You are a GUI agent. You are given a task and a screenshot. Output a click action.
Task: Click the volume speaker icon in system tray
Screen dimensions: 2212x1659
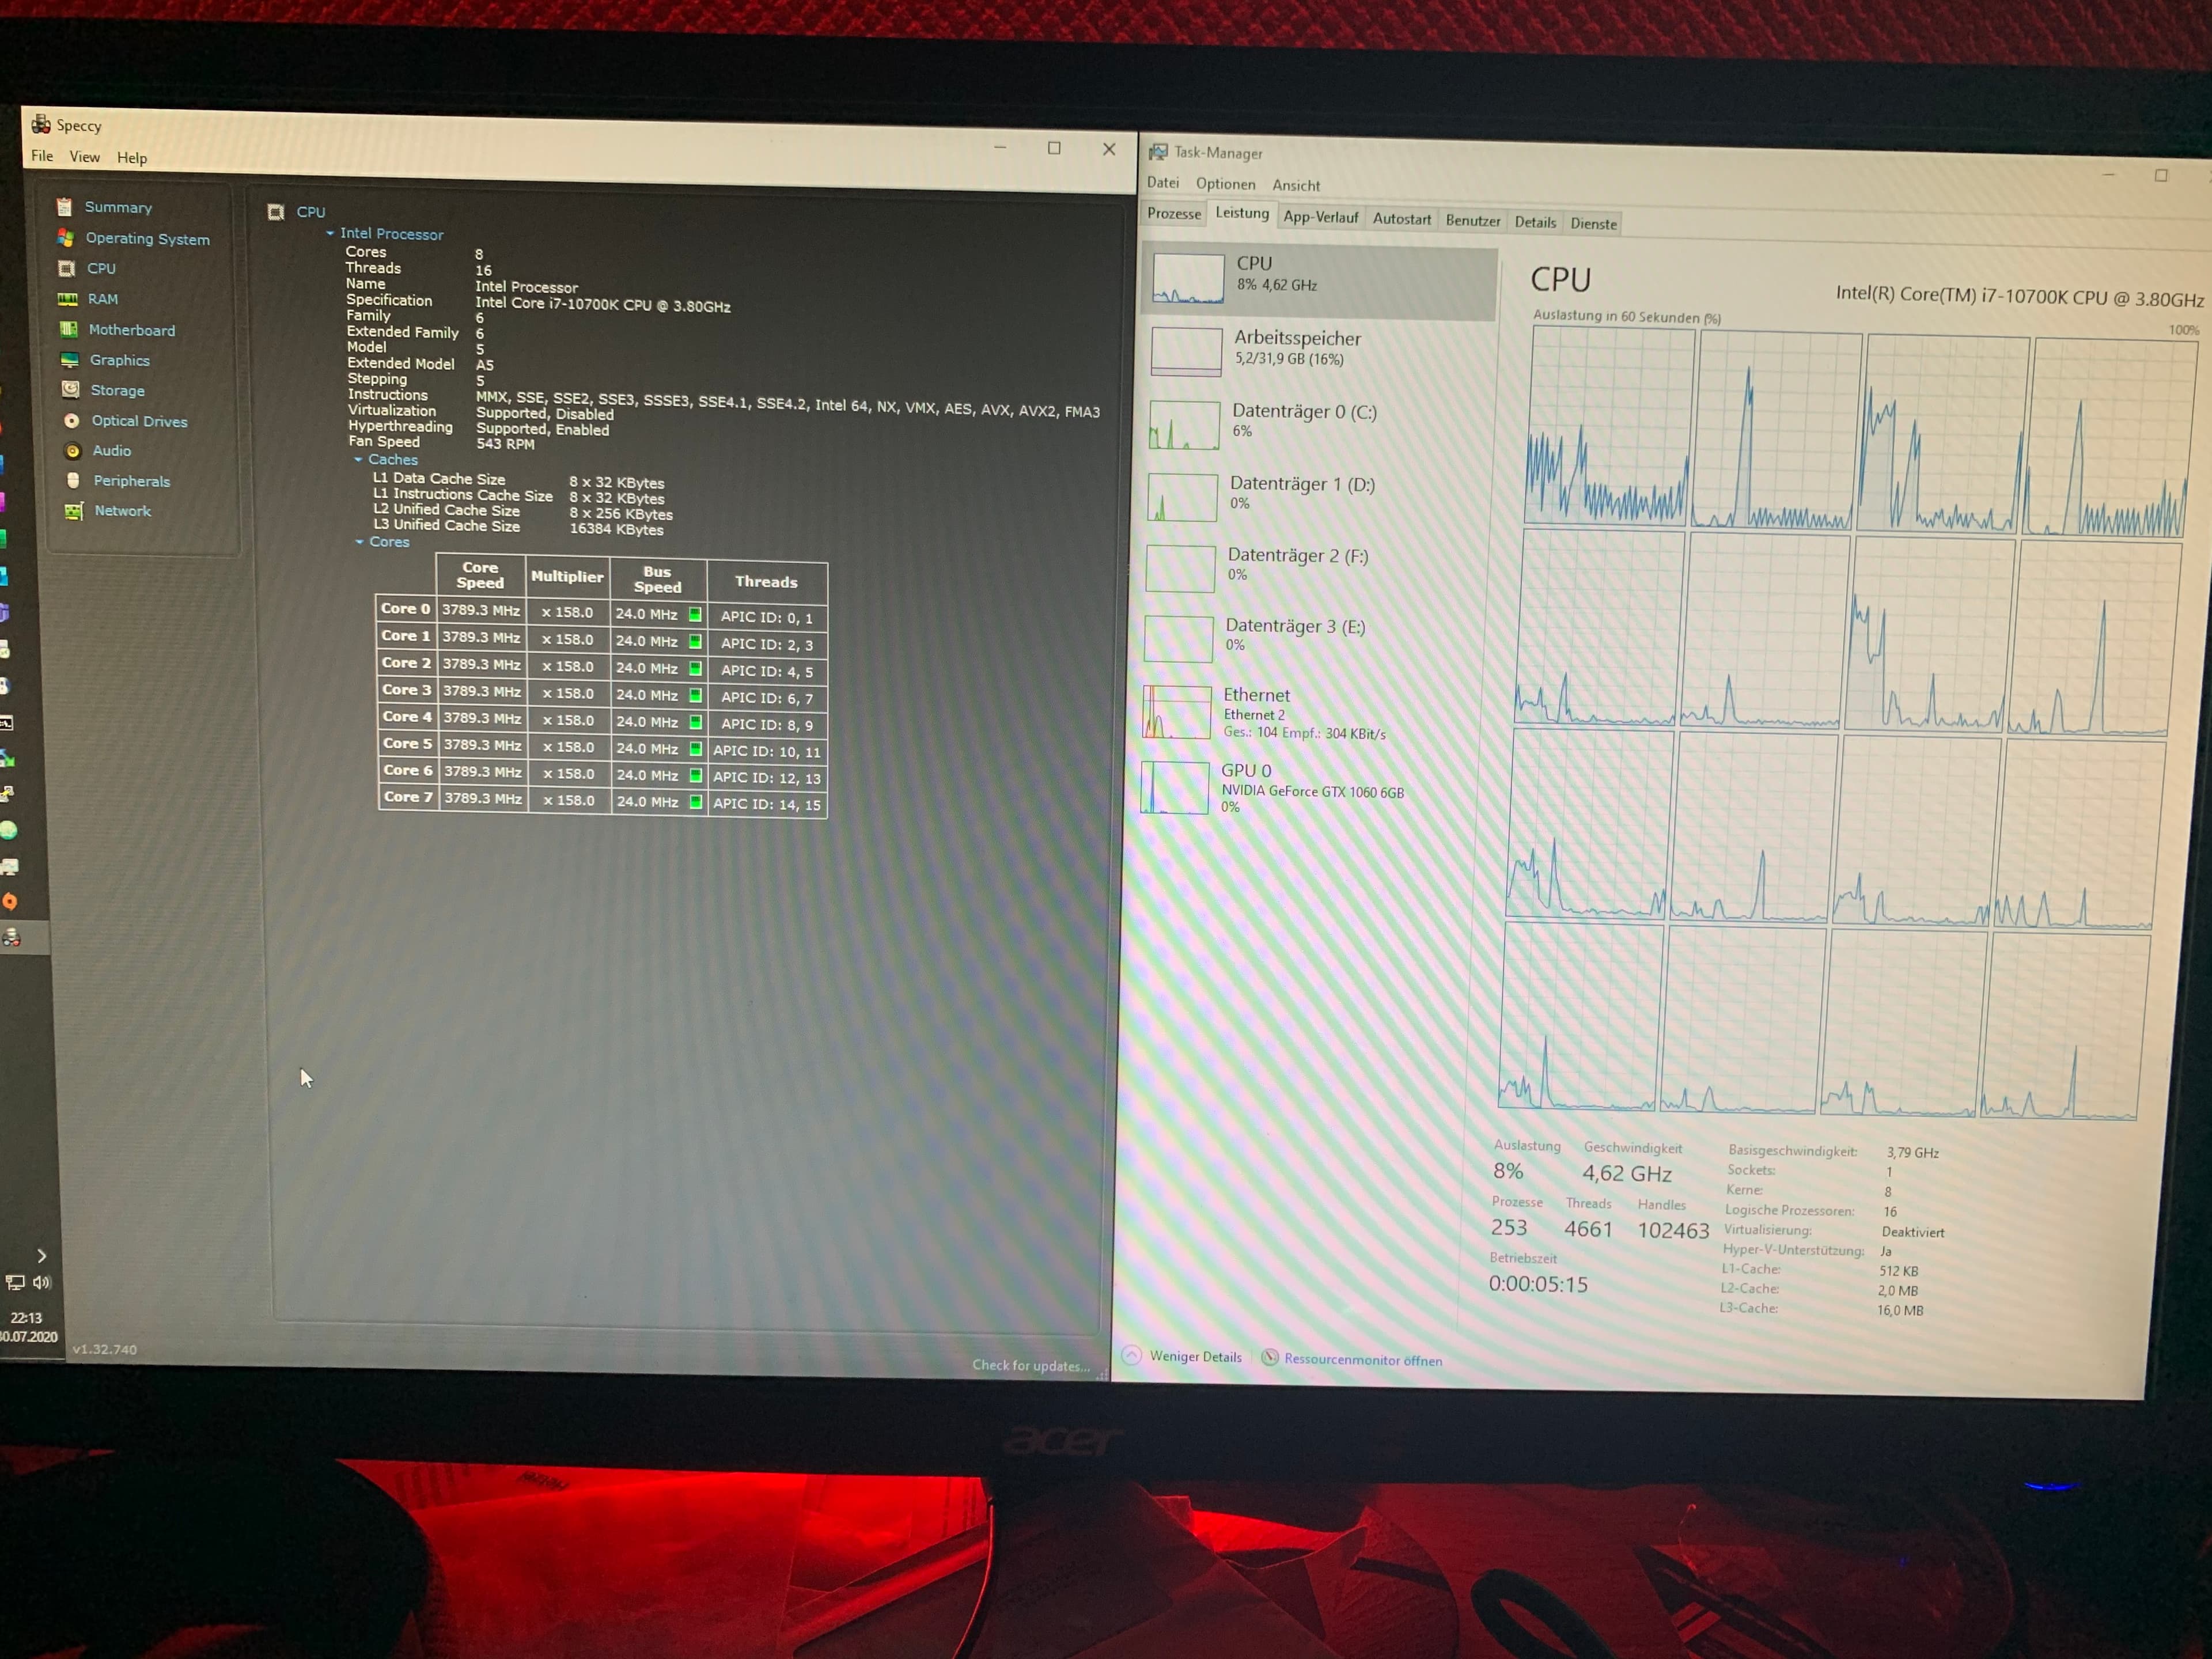point(41,1282)
